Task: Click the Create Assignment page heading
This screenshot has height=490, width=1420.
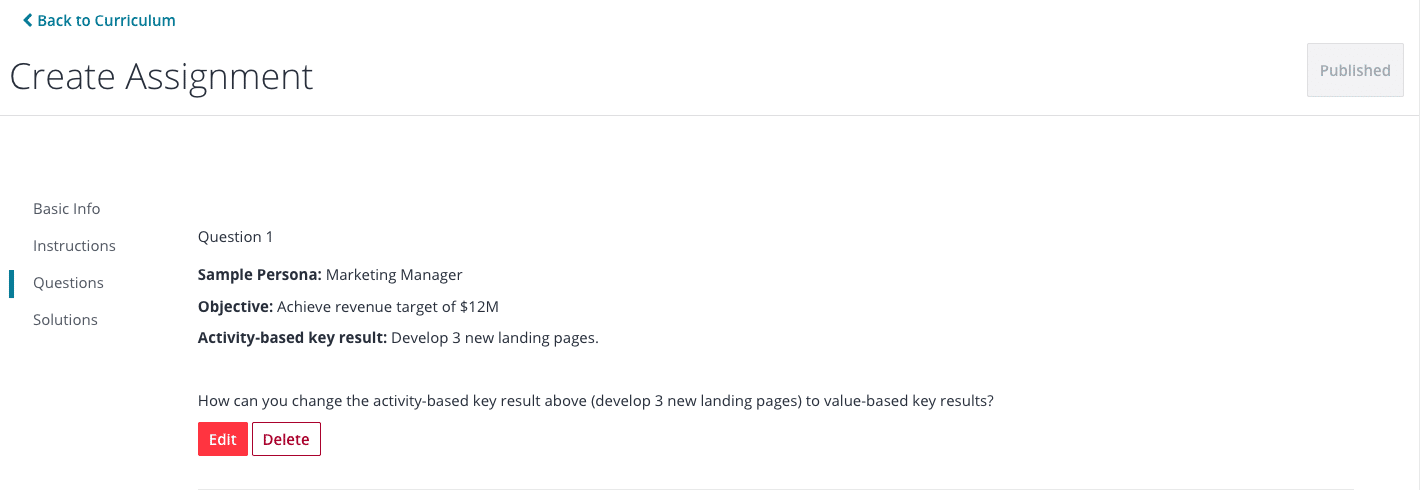Action: click(x=162, y=76)
